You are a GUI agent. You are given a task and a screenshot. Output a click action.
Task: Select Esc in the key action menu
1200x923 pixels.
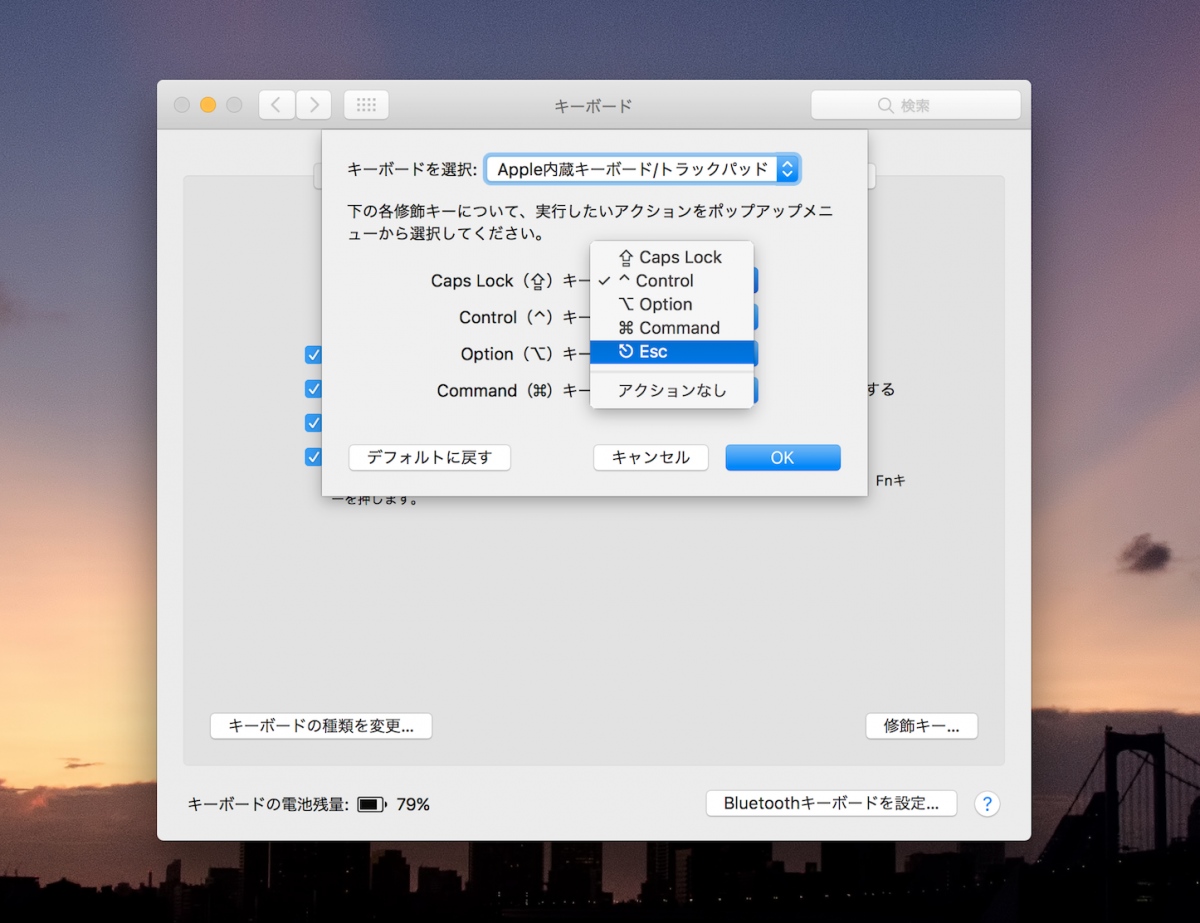(x=673, y=352)
